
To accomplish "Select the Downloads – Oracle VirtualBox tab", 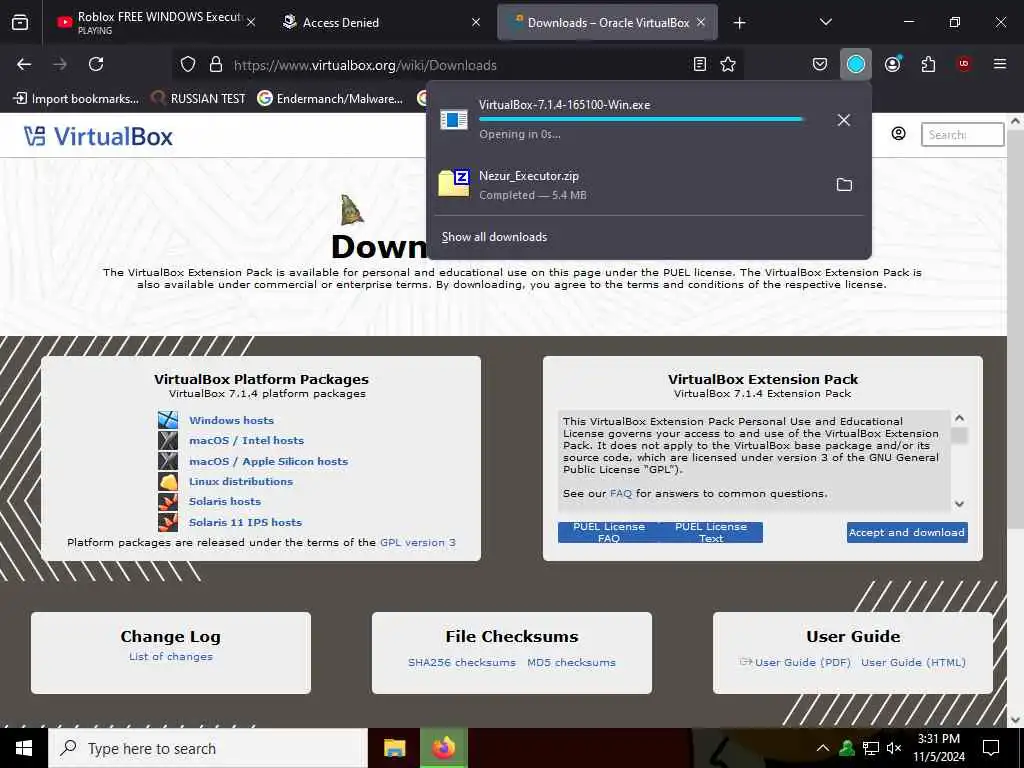I will [x=607, y=23].
